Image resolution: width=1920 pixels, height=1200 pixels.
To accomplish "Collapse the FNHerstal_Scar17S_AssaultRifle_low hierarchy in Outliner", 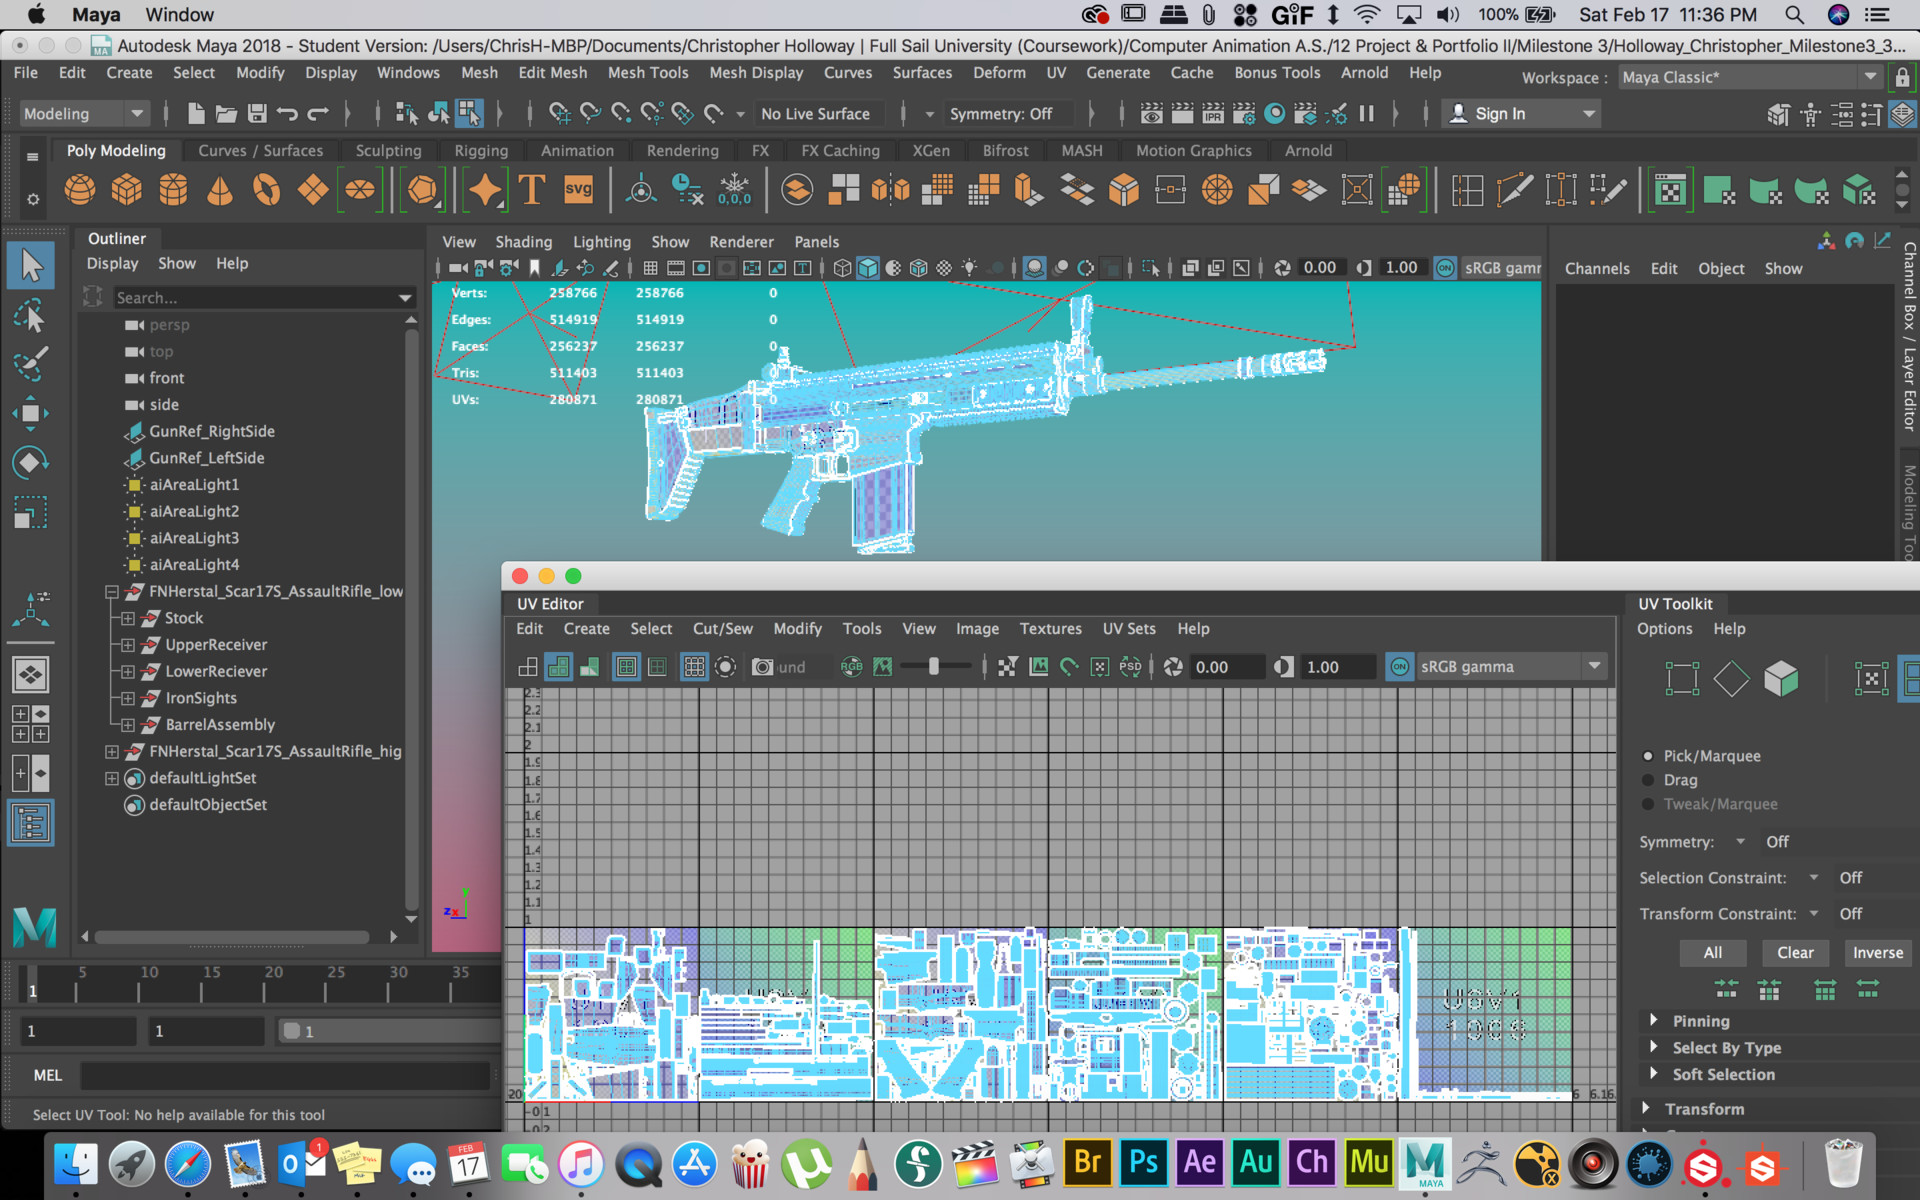I will coord(111,591).
